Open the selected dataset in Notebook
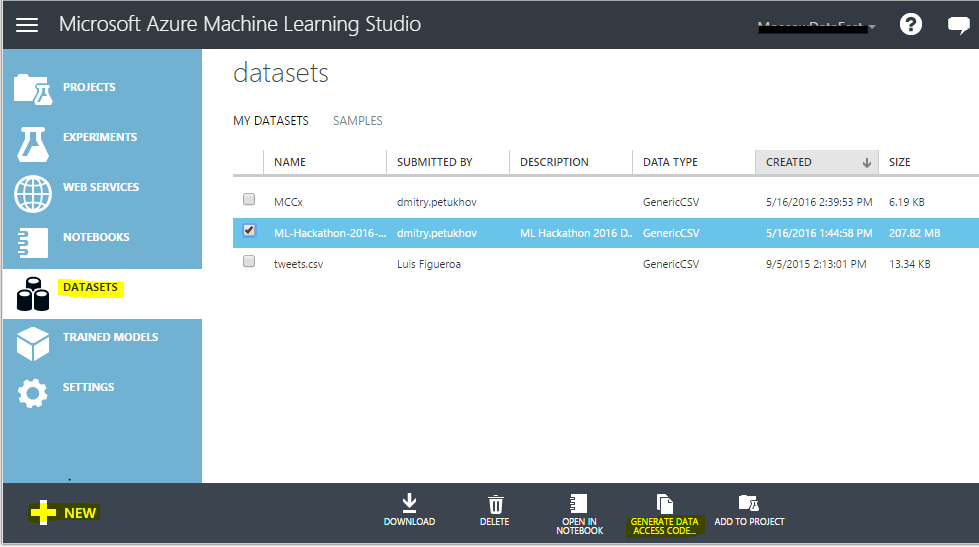The image size is (979, 547). click(x=579, y=515)
